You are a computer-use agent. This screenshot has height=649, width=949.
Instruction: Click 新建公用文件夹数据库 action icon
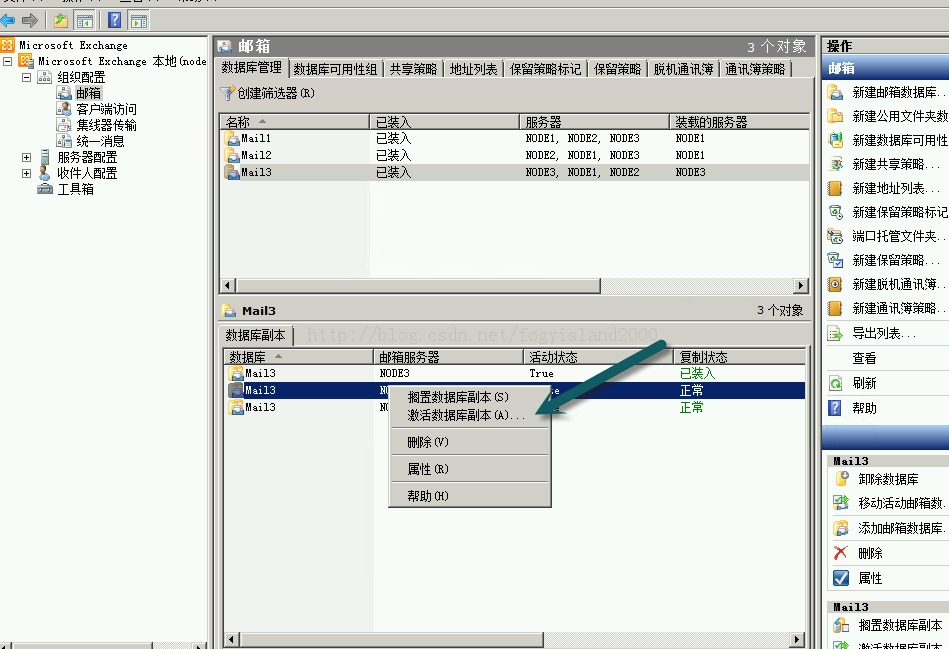click(x=835, y=116)
